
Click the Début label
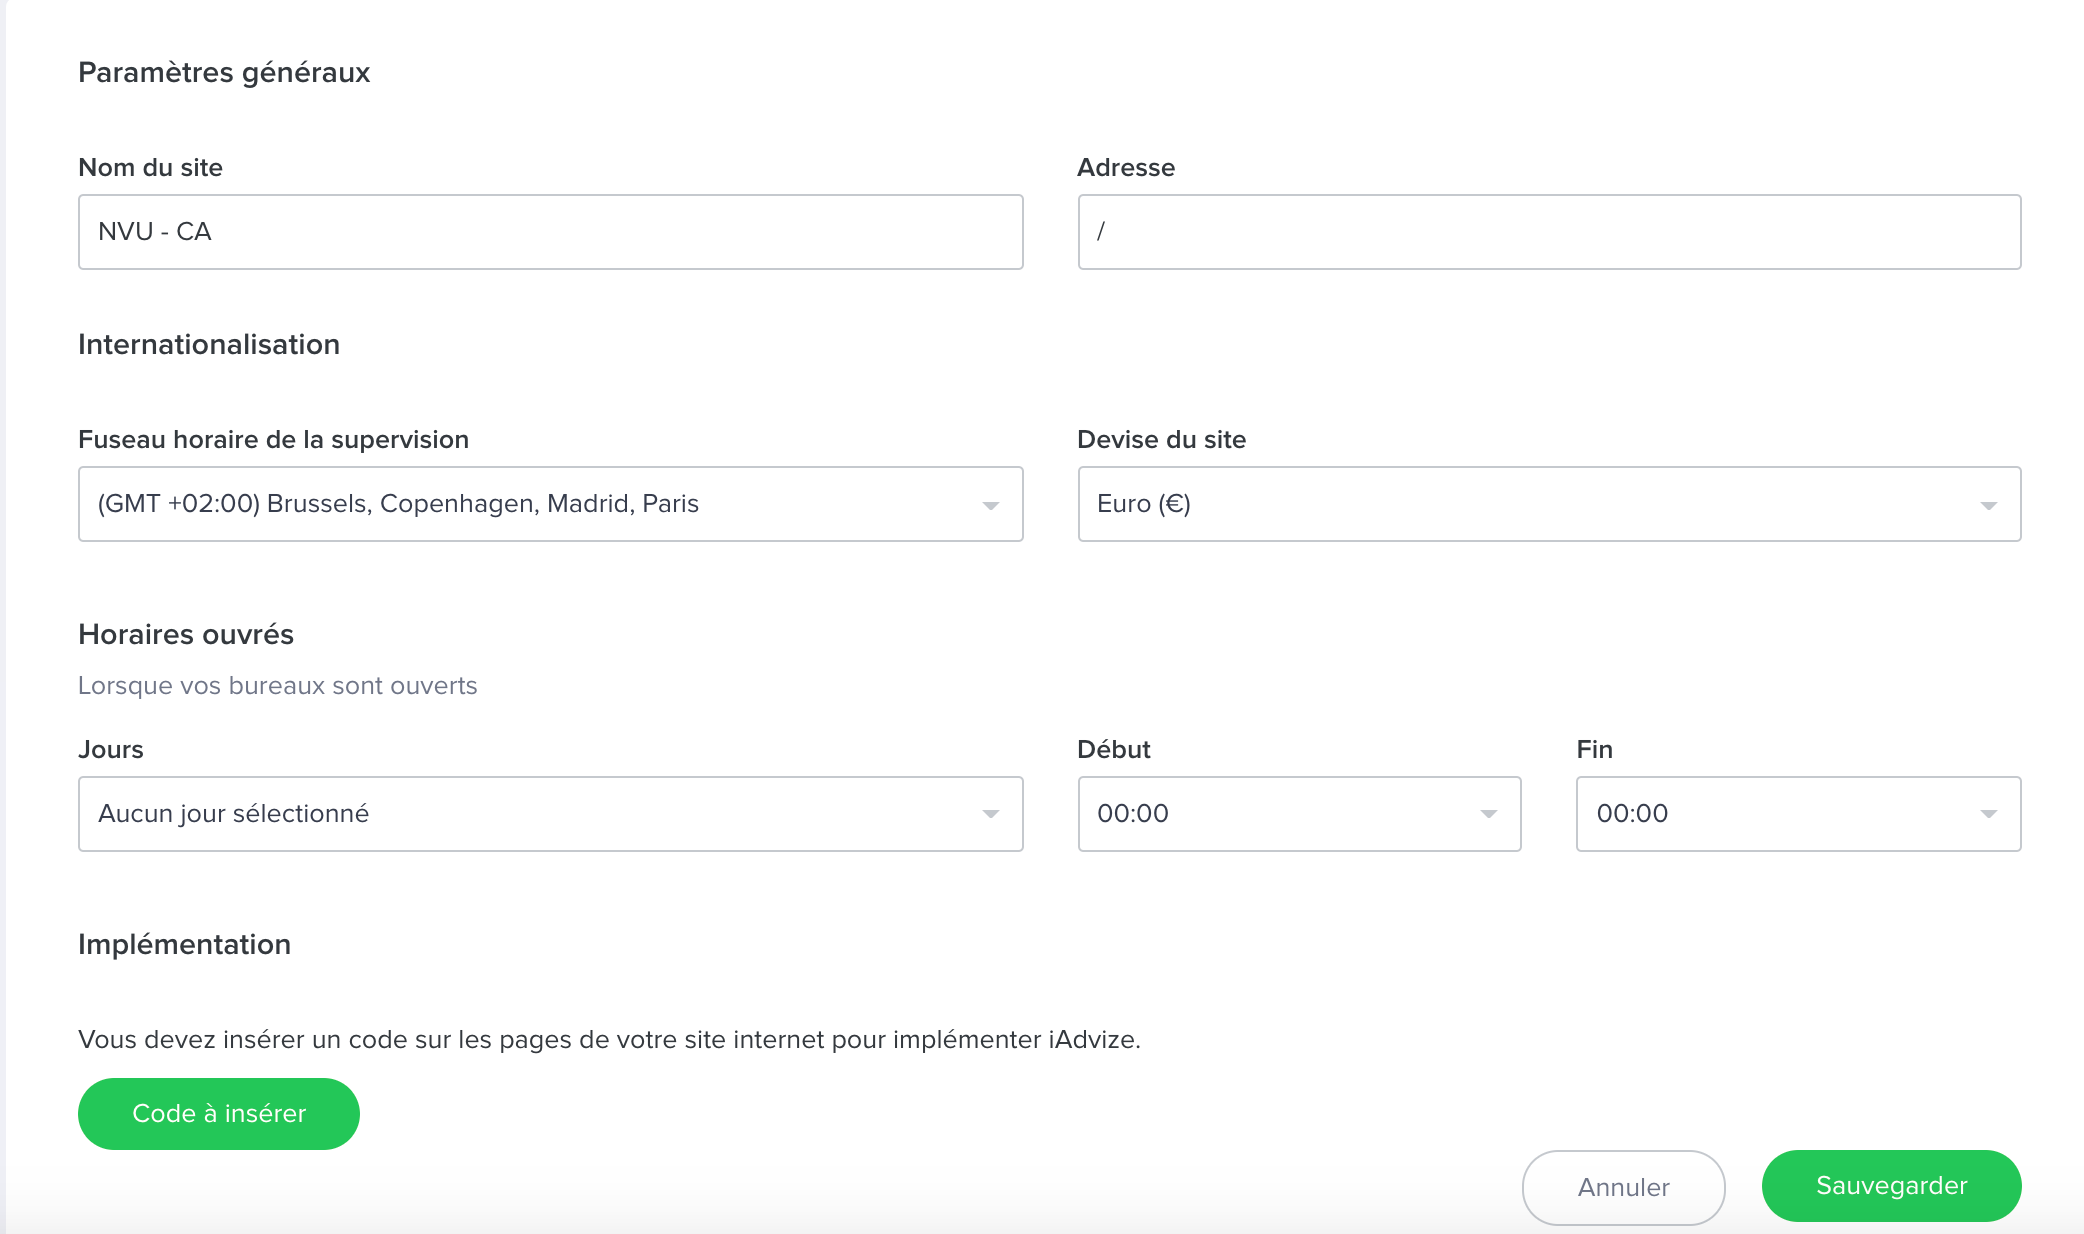[x=1114, y=750]
